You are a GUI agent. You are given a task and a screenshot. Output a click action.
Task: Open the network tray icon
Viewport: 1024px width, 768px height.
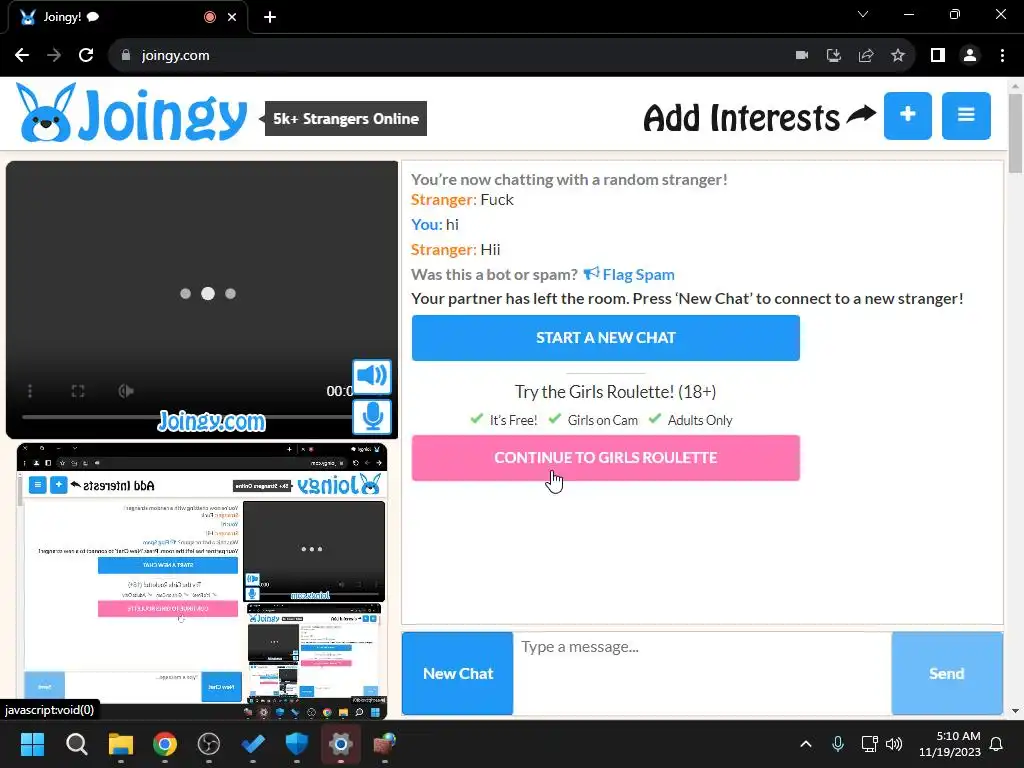point(869,744)
